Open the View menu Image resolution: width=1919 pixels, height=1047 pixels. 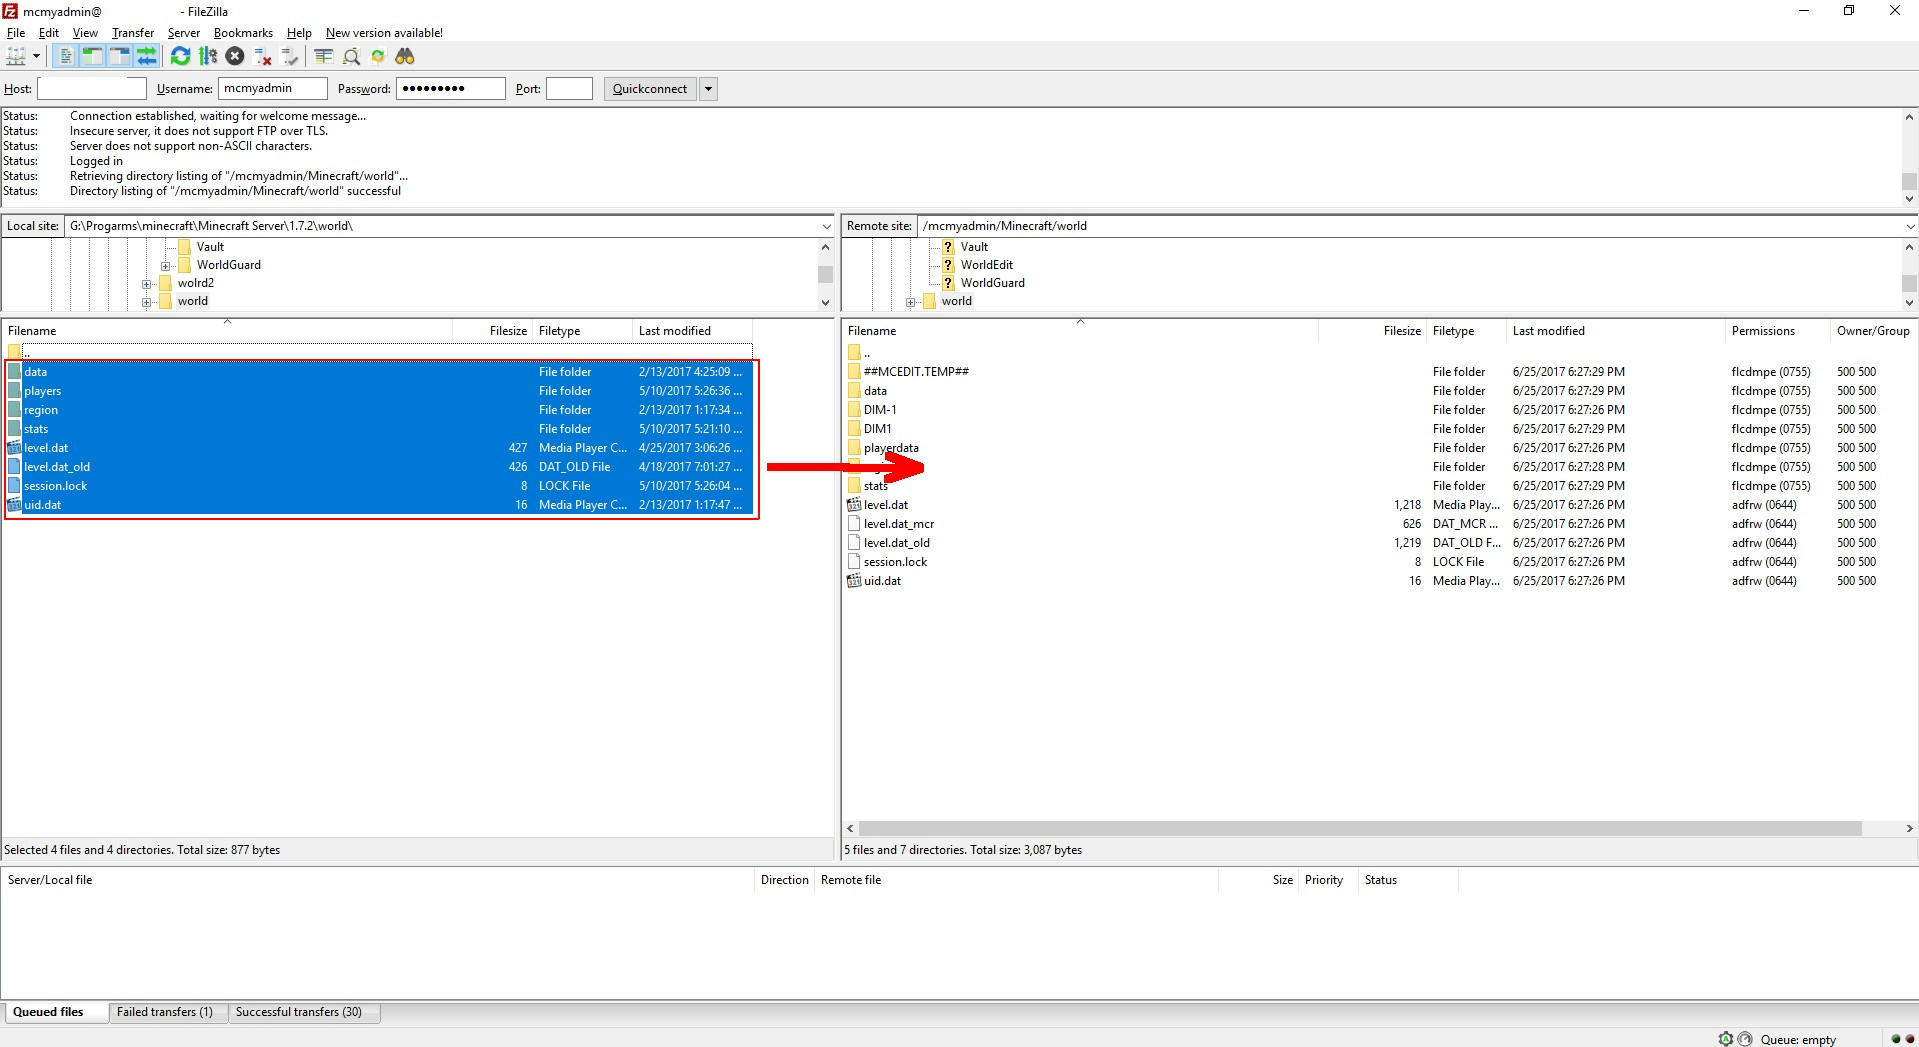tap(85, 32)
